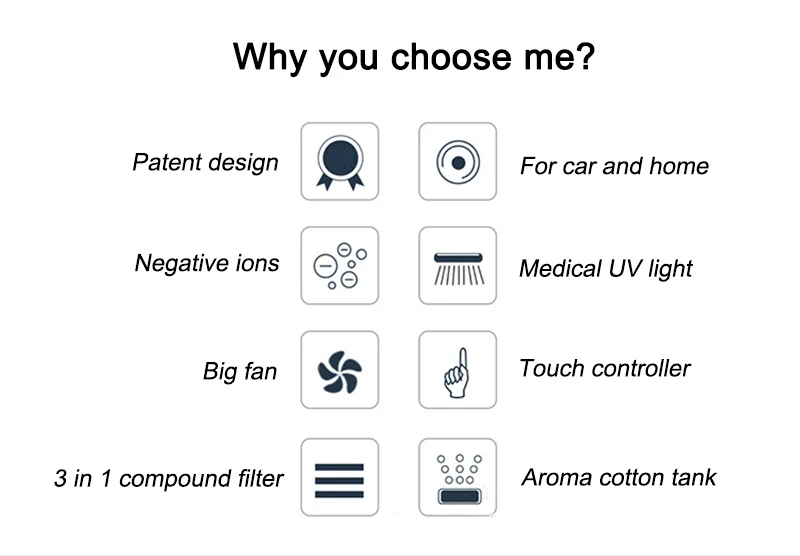Select the 'Aroma cotton tank' text
The height and width of the screenshot is (556, 800).
pyautogui.click(x=618, y=477)
